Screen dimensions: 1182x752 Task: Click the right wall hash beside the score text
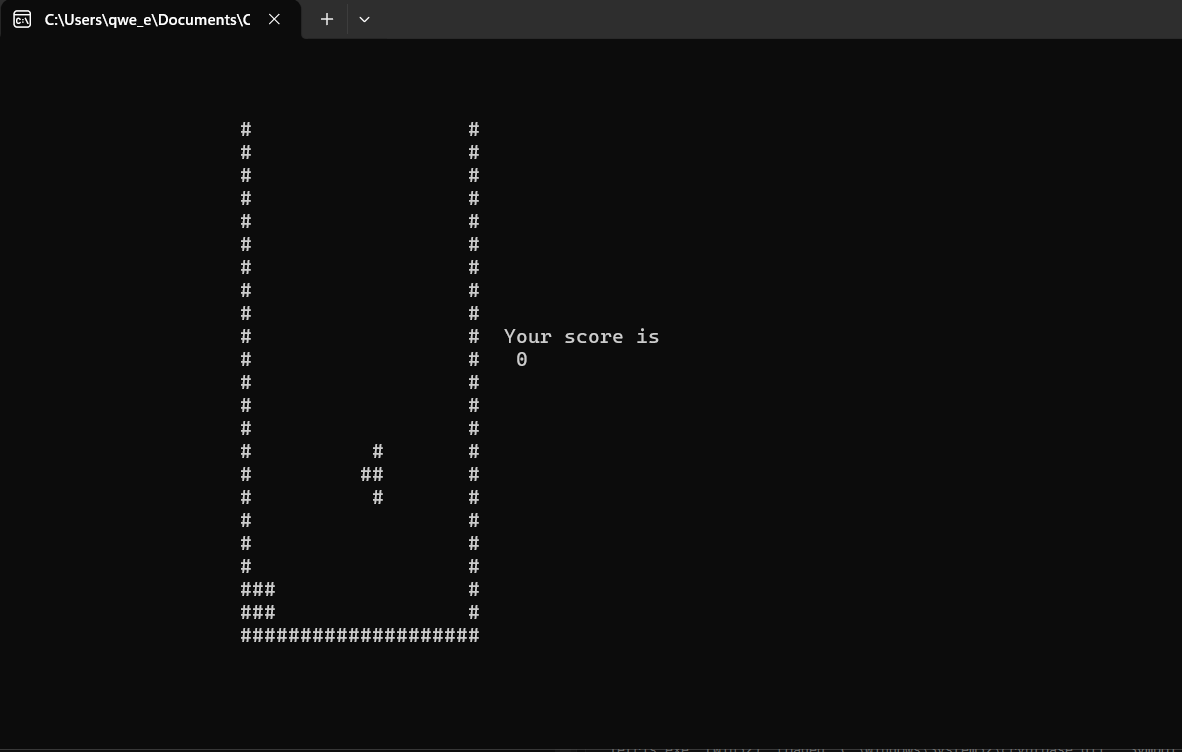click(x=474, y=337)
